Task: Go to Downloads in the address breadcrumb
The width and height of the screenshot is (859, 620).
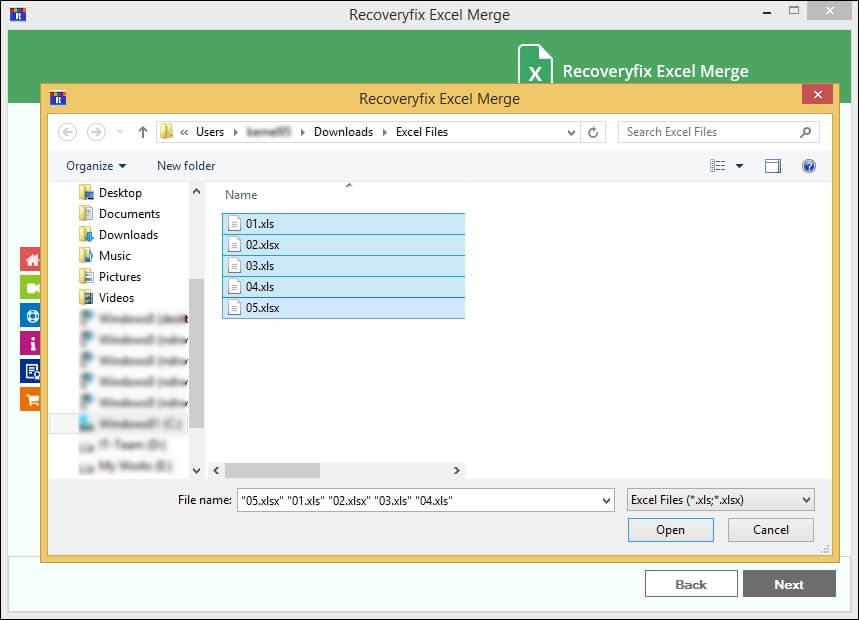Action: click(343, 132)
